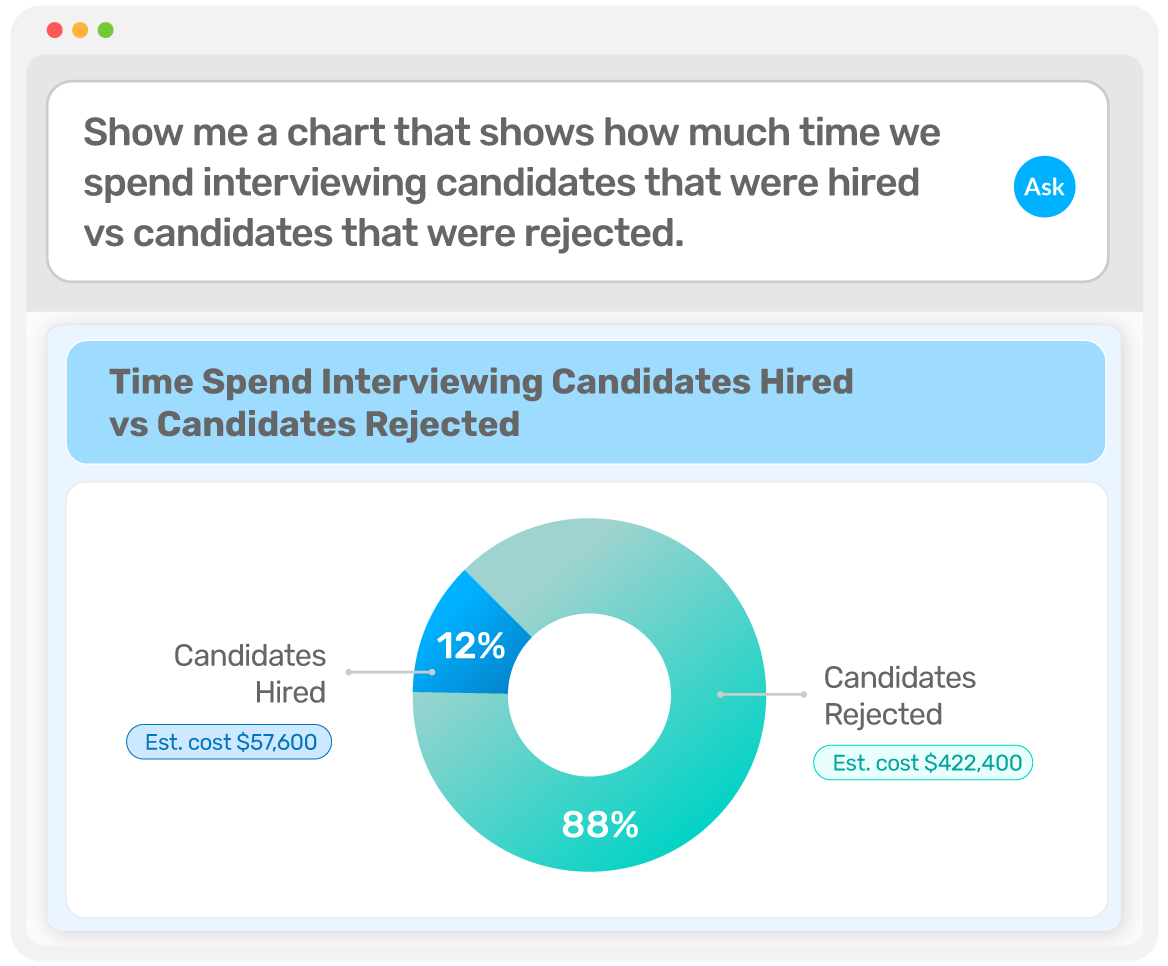This screenshot has height=966, width=1168.
Task: Click the Candidates Hired legend label
Action: (x=250, y=674)
